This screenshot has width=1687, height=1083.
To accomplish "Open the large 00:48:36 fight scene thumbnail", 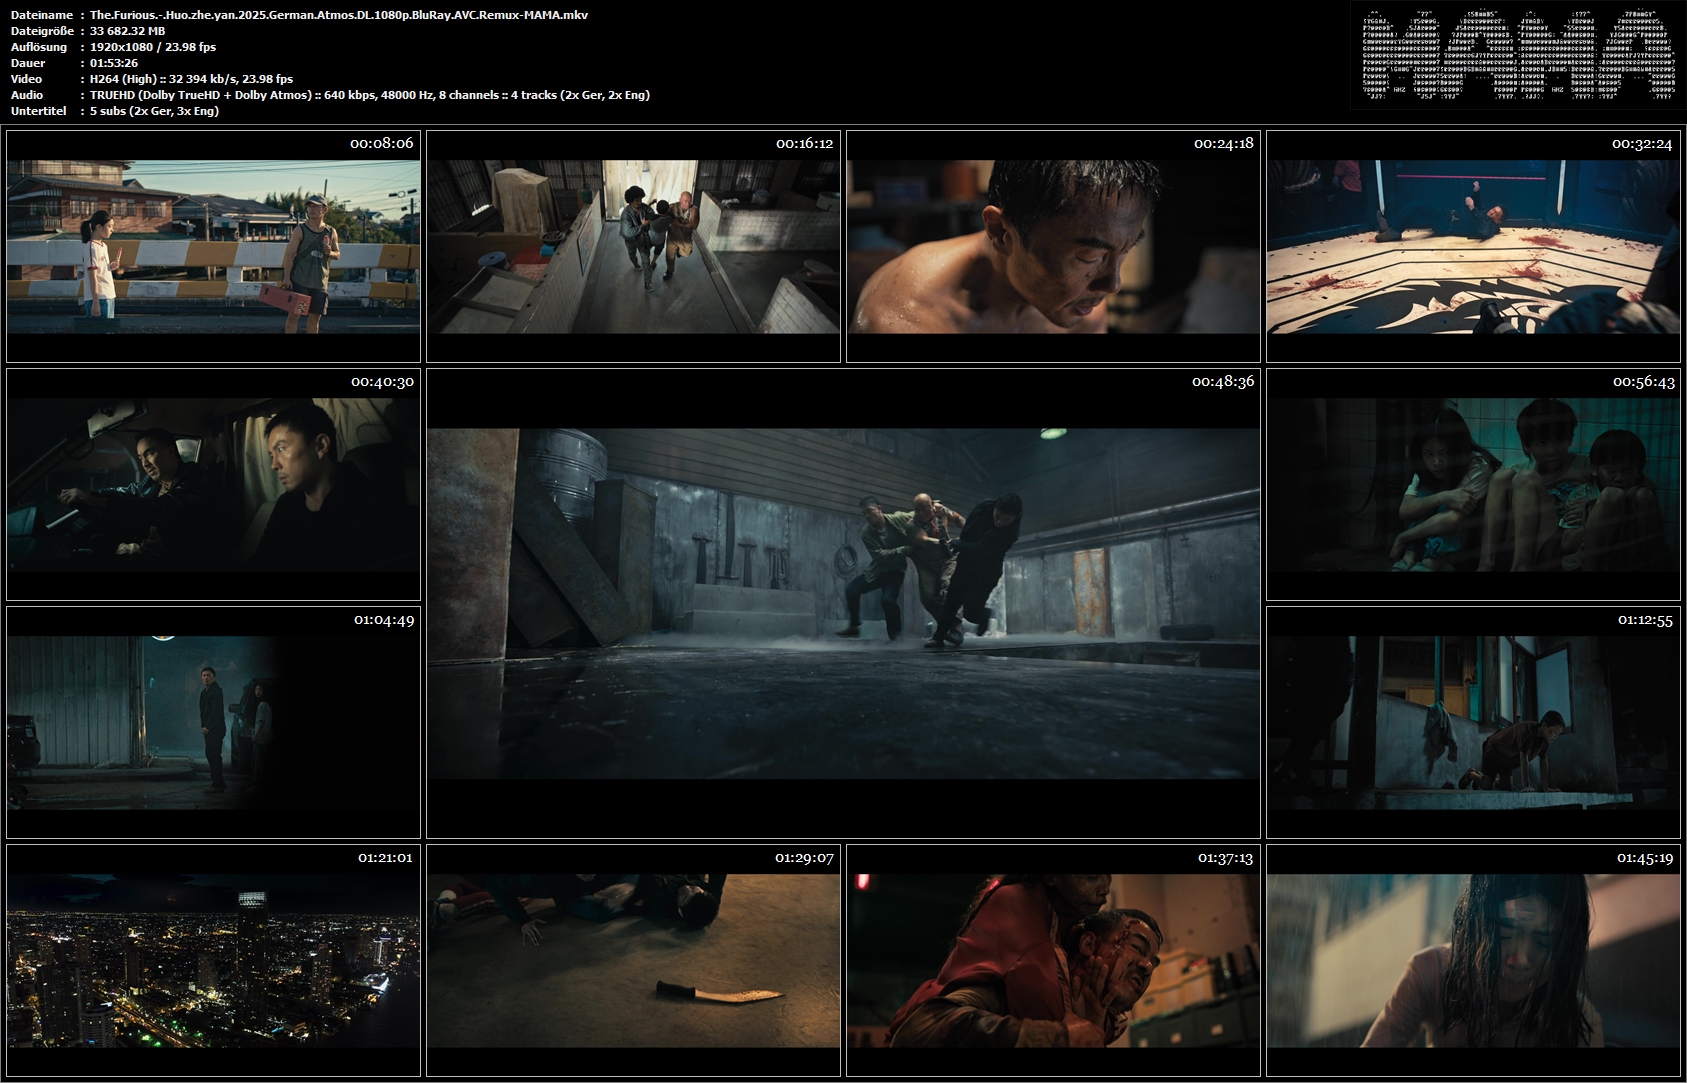I will [x=843, y=603].
